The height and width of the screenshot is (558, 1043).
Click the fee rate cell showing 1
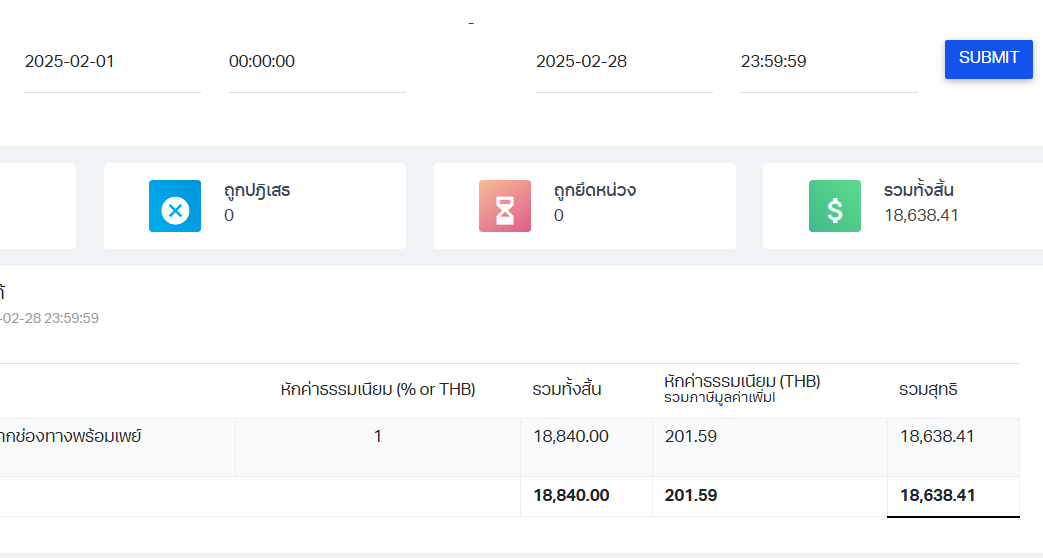pyautogui.click(x=378, y=436)
